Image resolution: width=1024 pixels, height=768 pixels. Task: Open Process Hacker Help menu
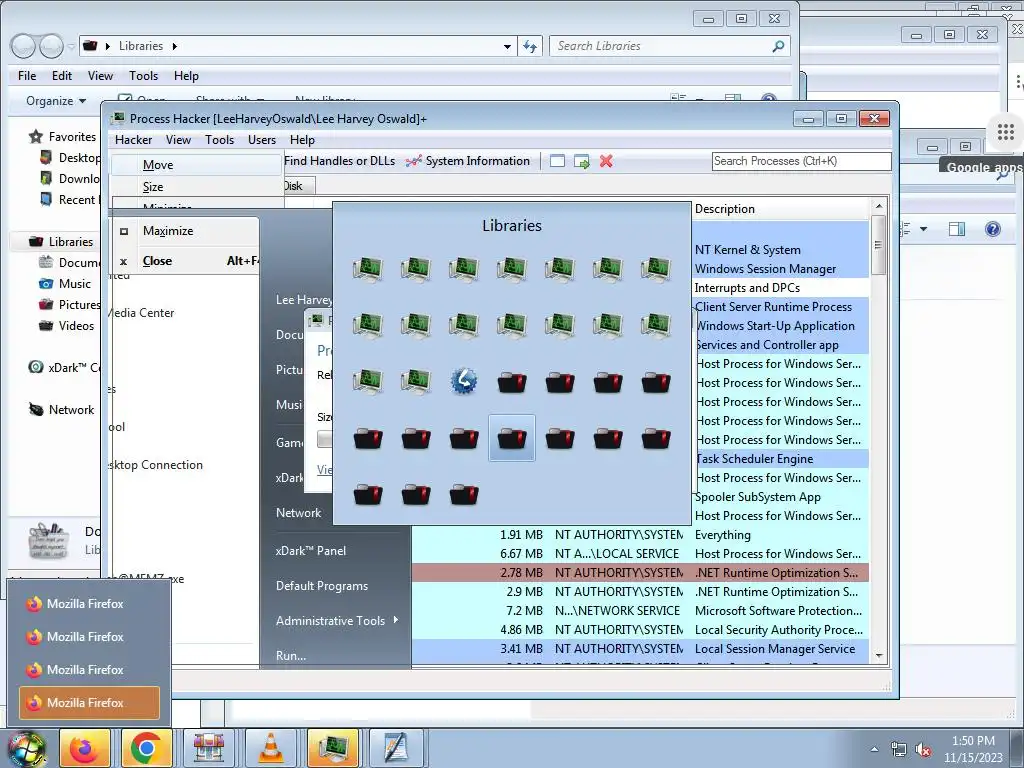coord(302,140)
